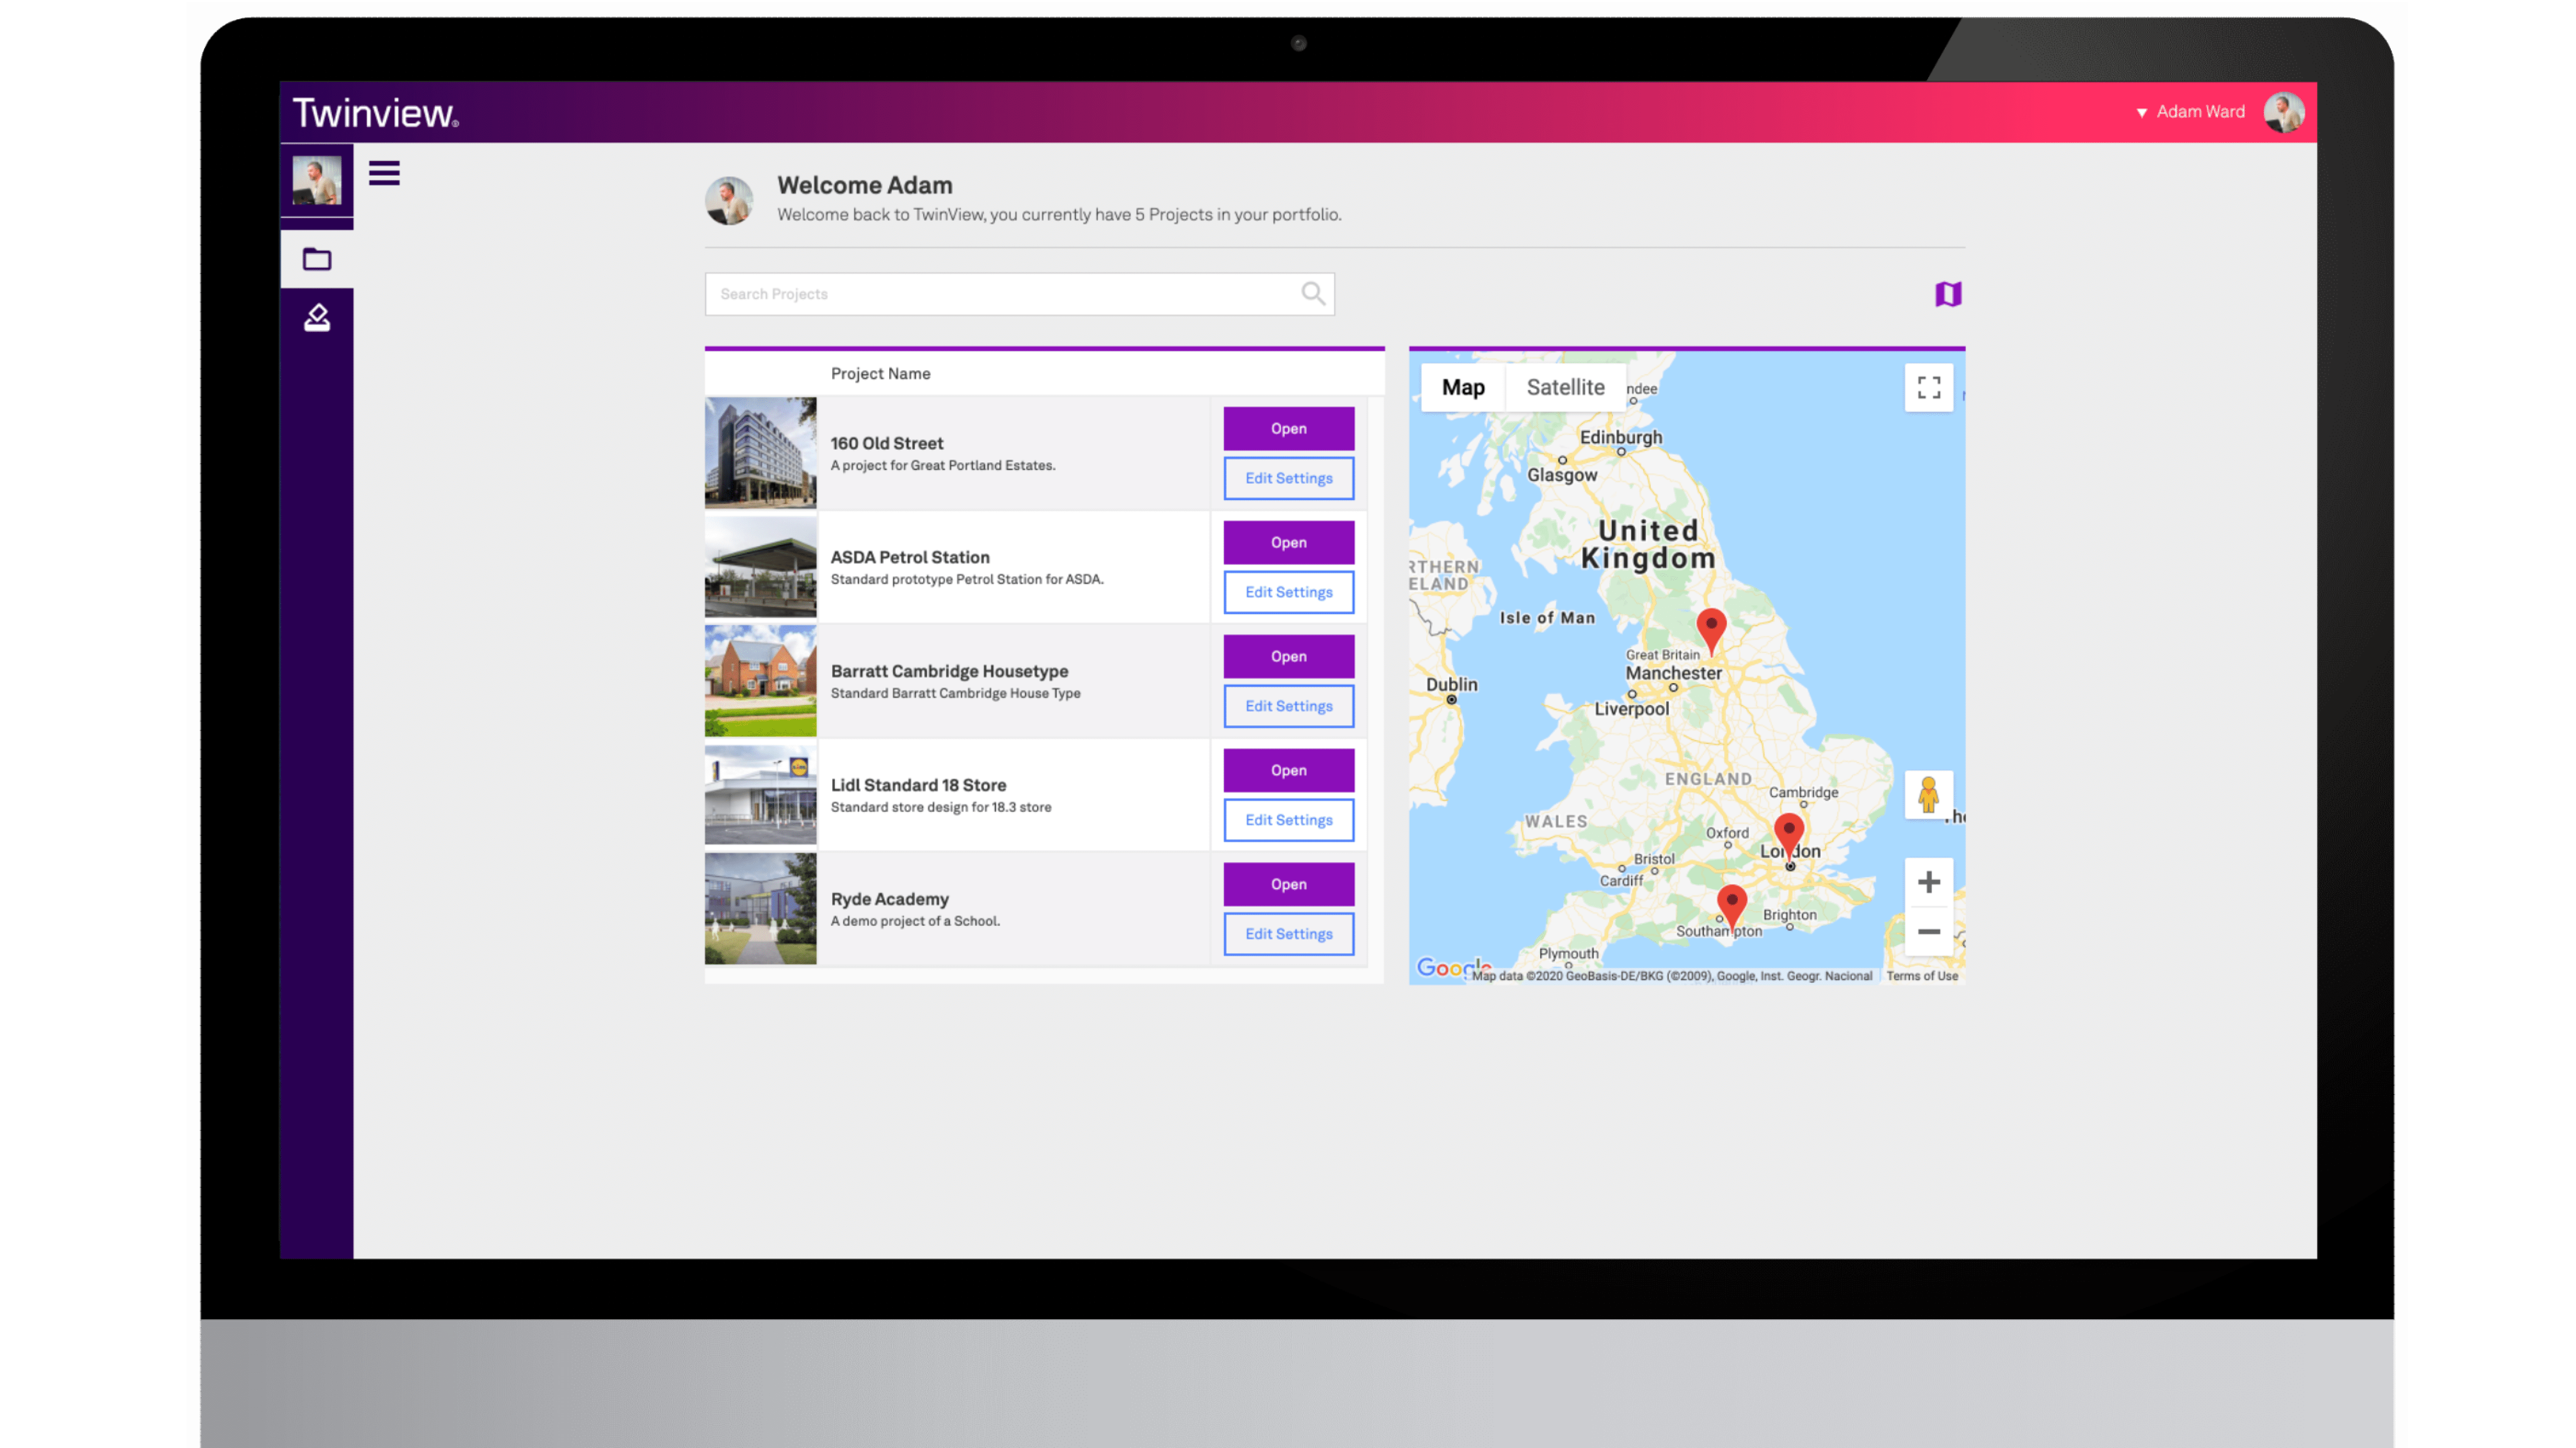The height and width of the screenshot is (1448, 2576).
Task: Click the 160 Old Street thumbnail
Action: point(760,453)
